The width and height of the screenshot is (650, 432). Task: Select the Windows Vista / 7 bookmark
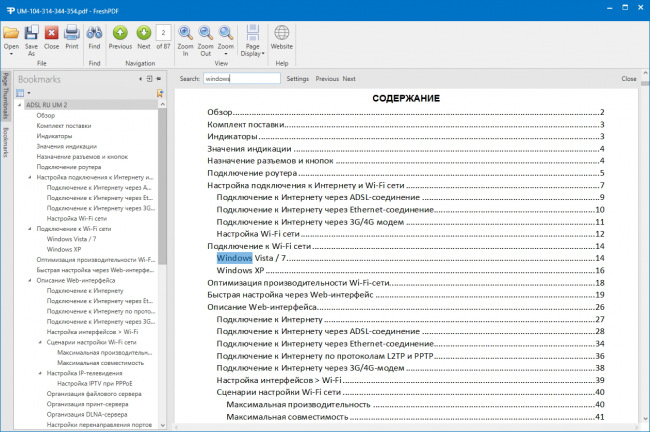click(x=71, y=239)
